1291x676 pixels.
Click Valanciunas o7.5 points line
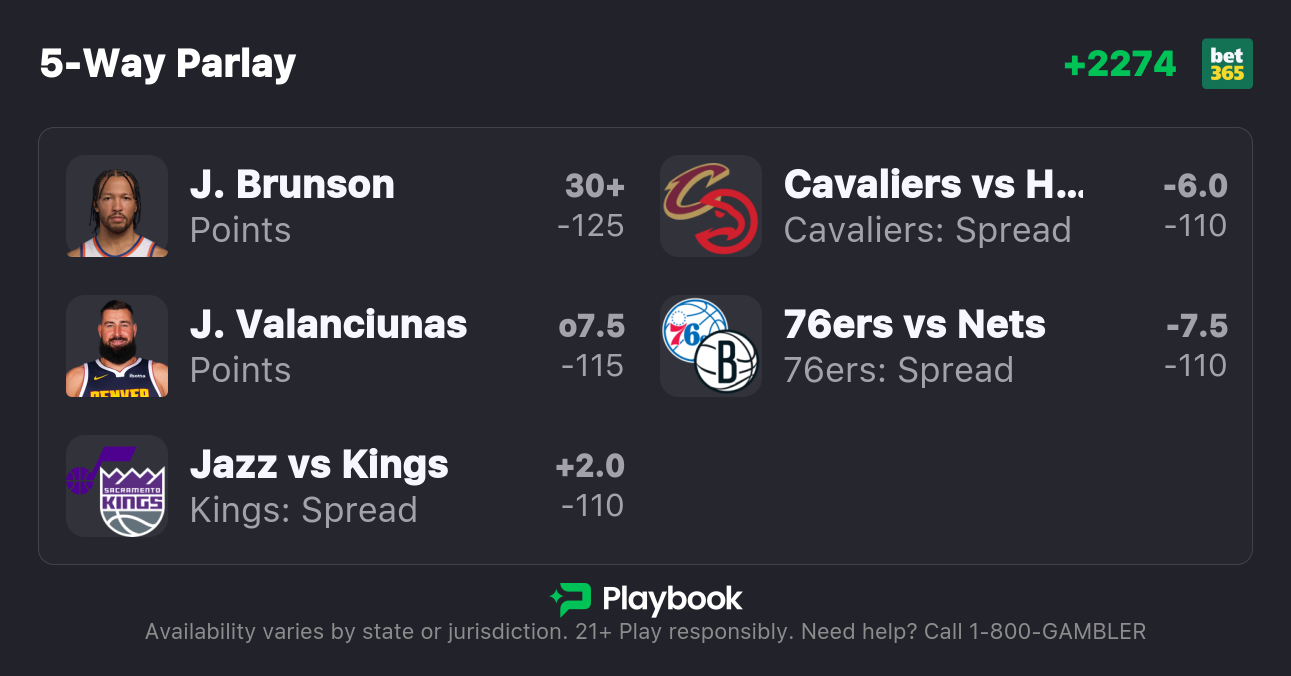click(x=591, y=326)
